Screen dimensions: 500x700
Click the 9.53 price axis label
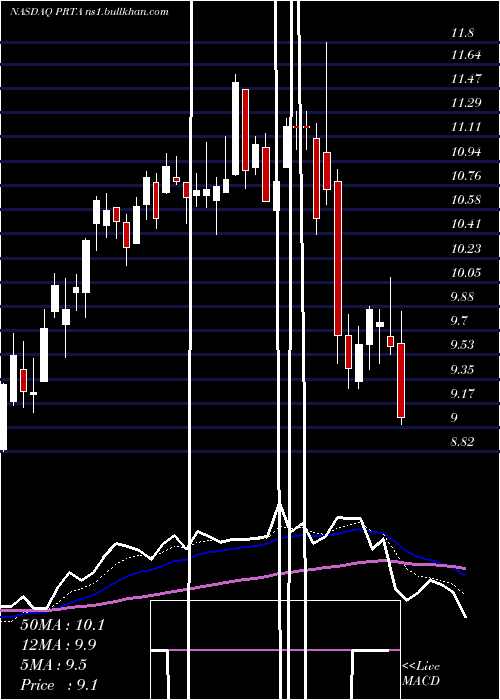pos(462,345)
